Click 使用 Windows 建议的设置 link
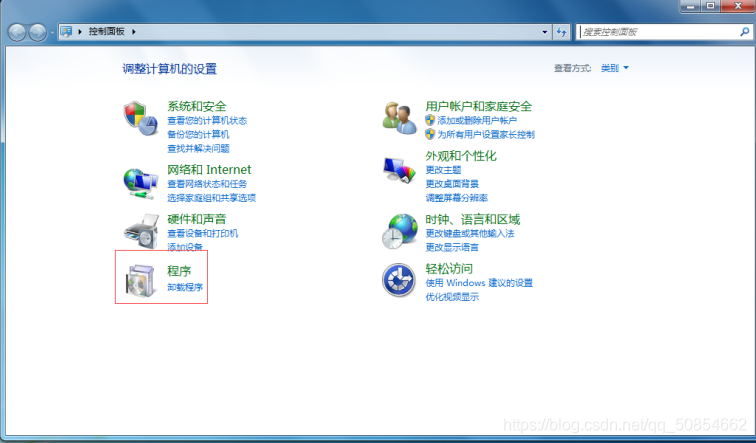 pyautogui.click(x=479, y=283)
